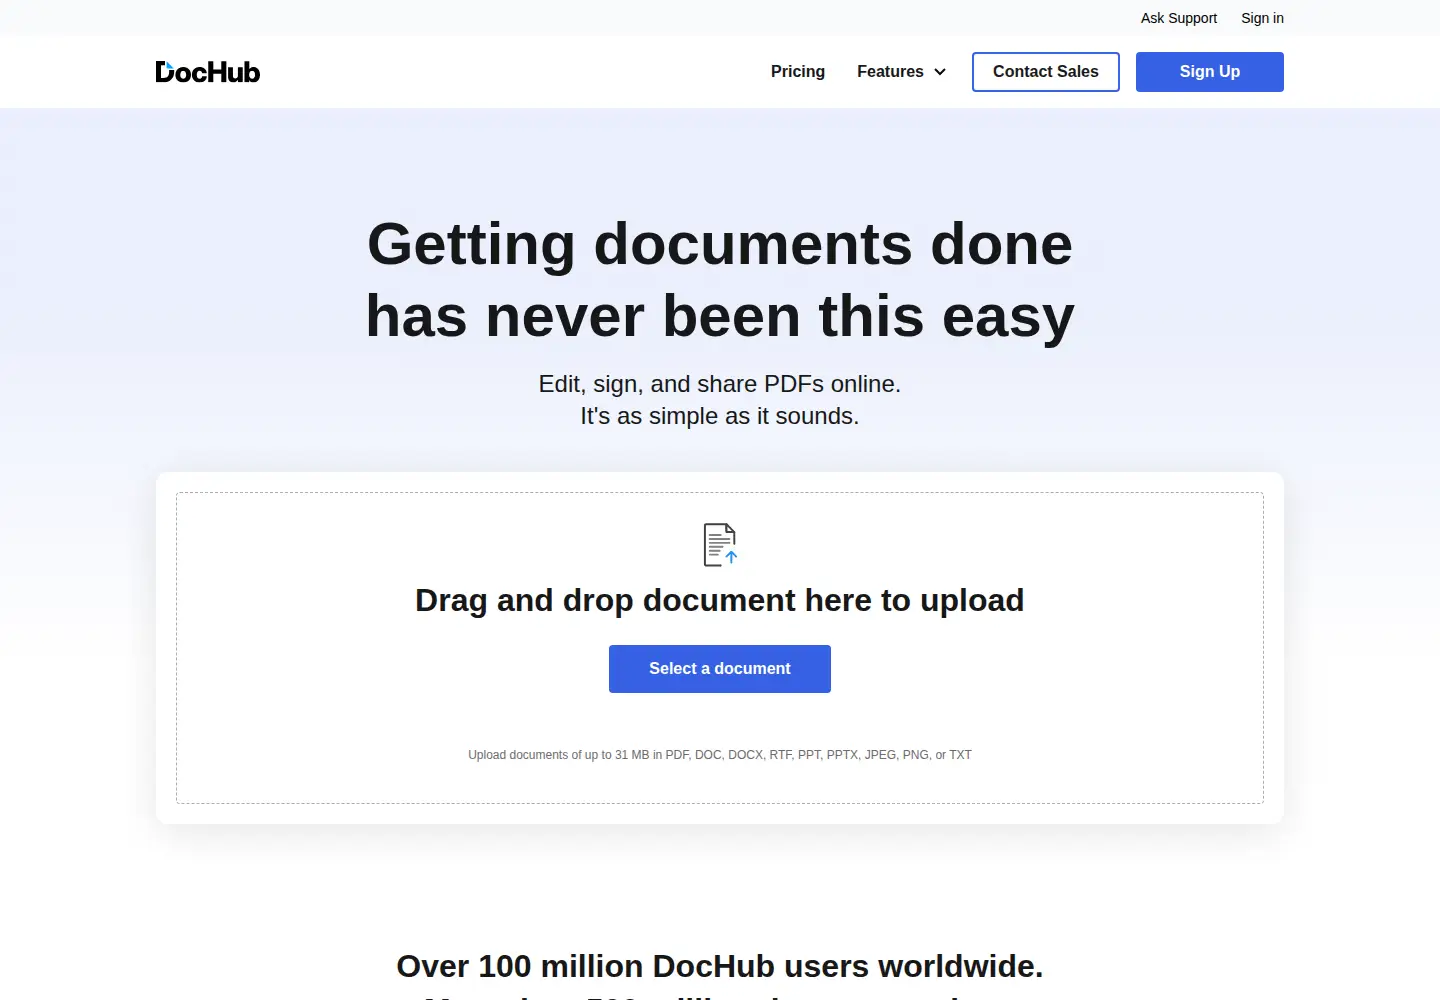Screen dimensions: 1440x1000
Task: Click the DocHub logo
Action: tap(208, 72)
